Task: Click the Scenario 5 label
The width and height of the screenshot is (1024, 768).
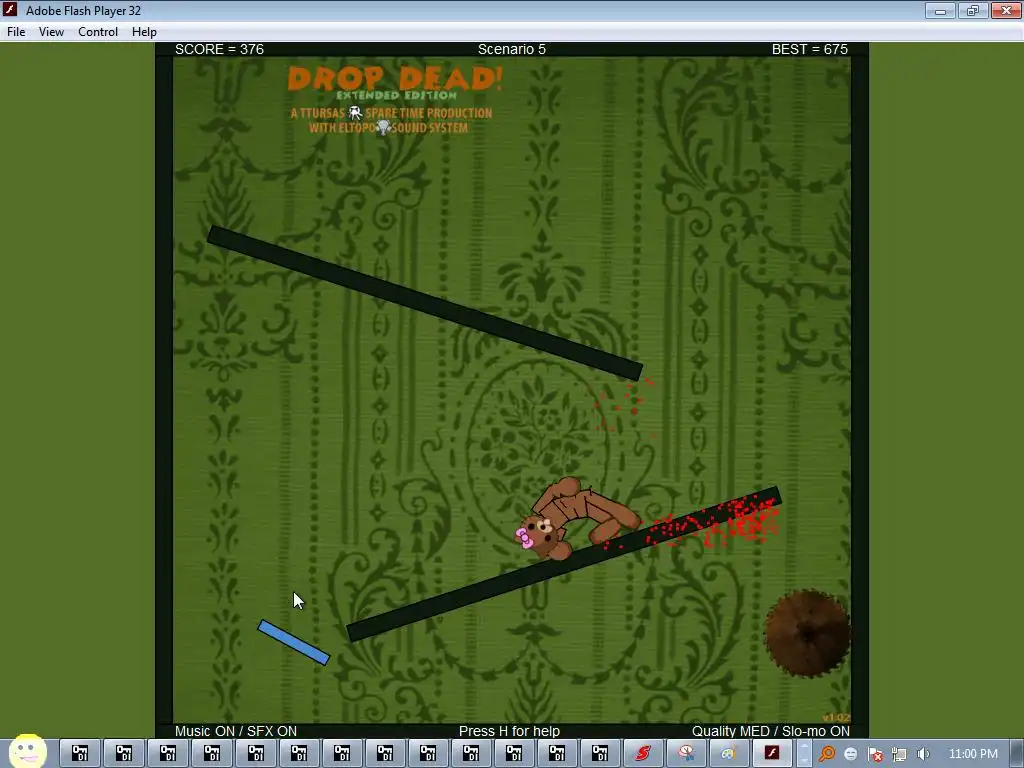Action: 511,49
